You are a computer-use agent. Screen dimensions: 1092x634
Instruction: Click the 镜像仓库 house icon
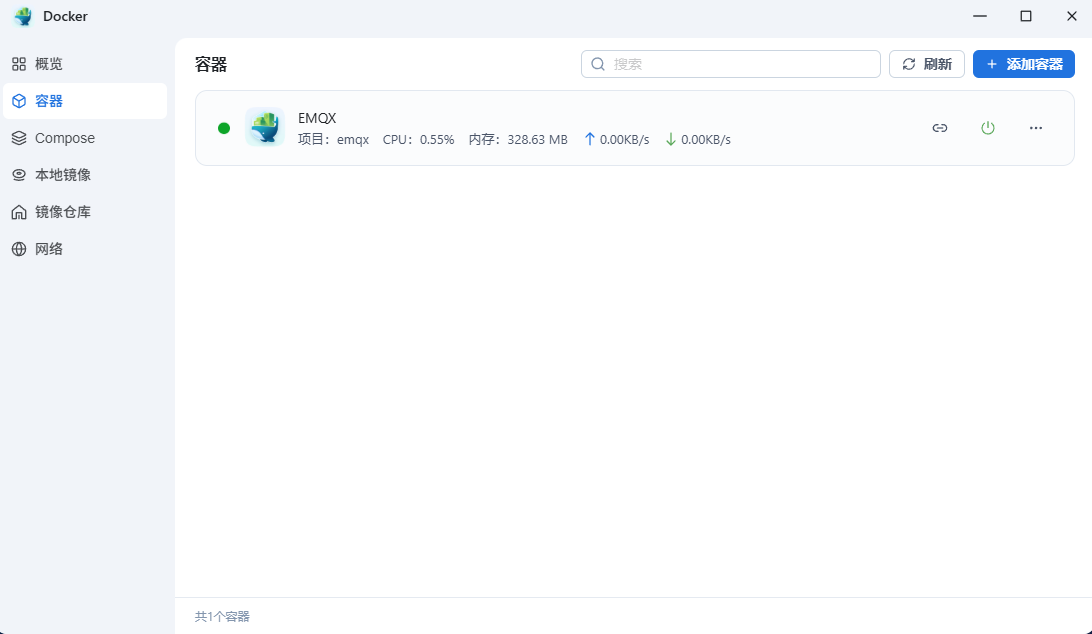point(19,212)
